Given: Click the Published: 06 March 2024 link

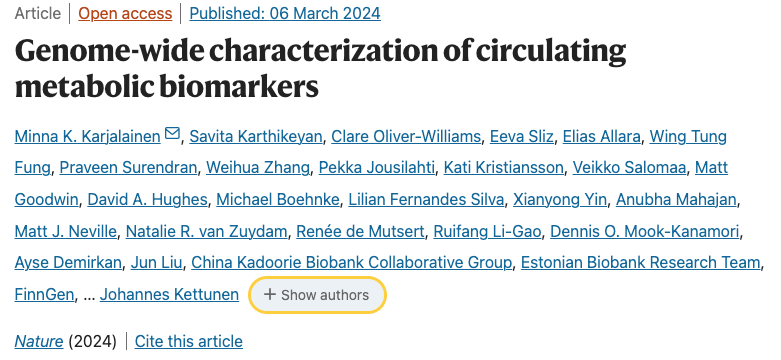Looking at the screenshot, I should pyautogui.click(x=285, y=13).
